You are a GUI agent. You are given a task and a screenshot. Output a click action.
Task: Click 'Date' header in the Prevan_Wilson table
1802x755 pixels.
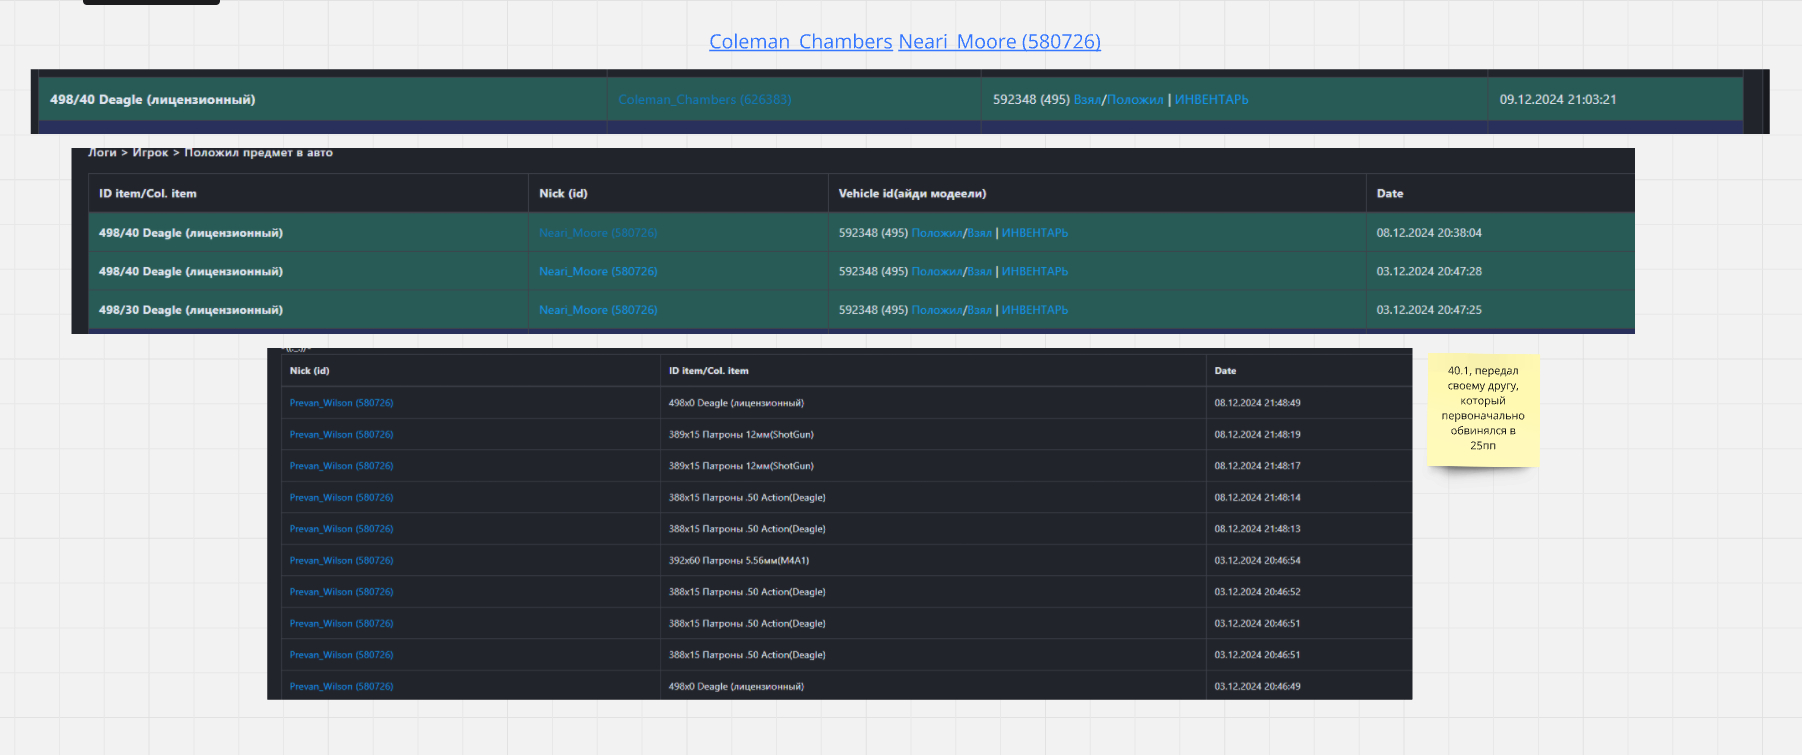[1225, 371]
